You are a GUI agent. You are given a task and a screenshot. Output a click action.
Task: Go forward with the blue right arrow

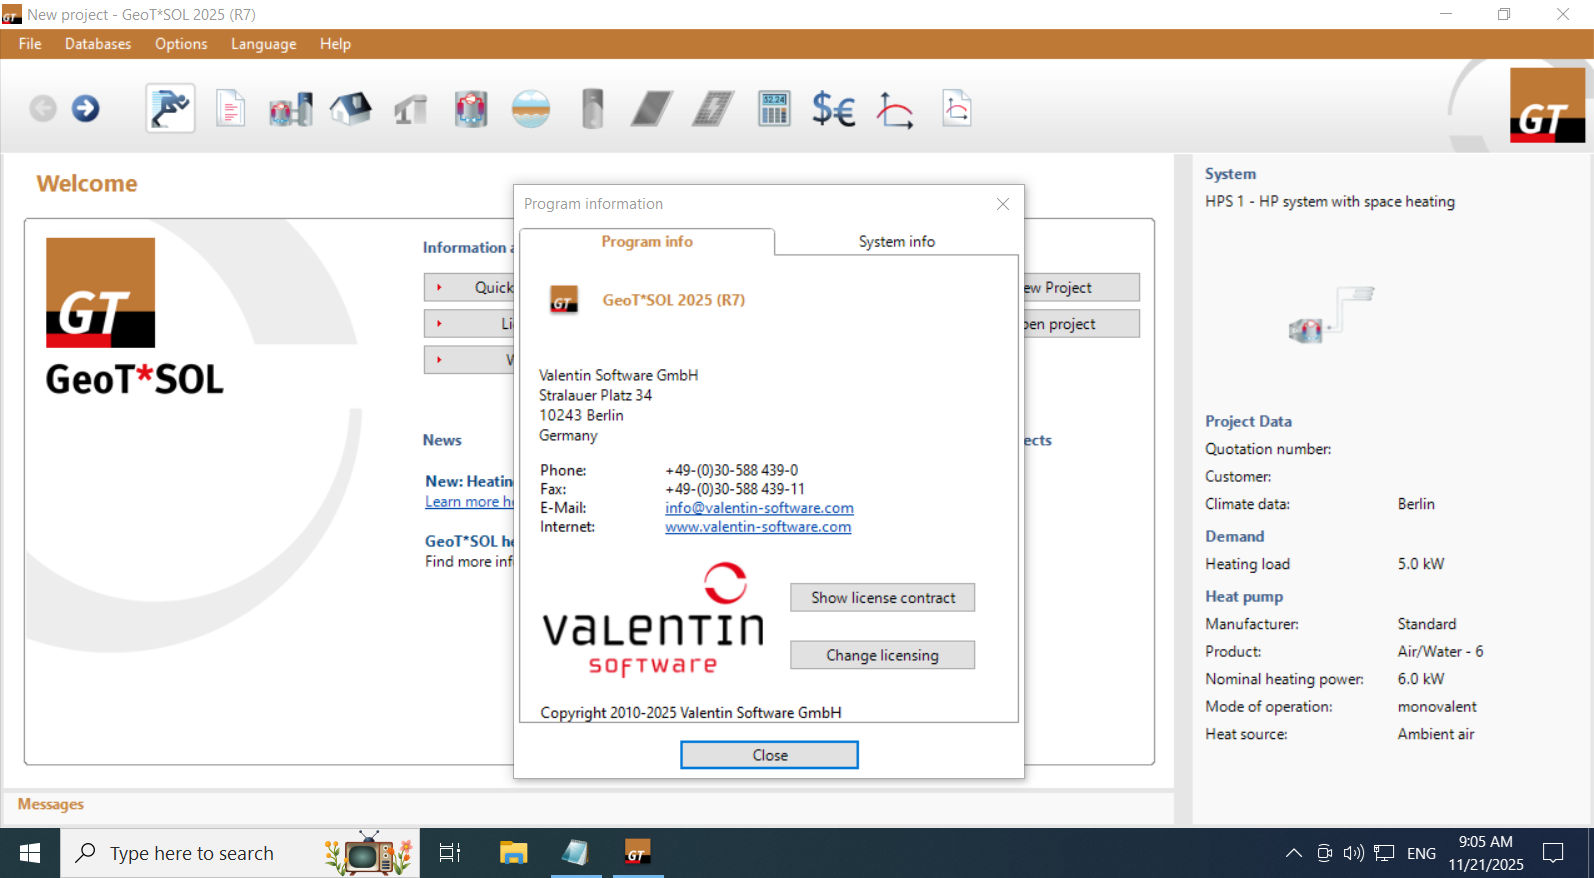[x=86, y=108]
